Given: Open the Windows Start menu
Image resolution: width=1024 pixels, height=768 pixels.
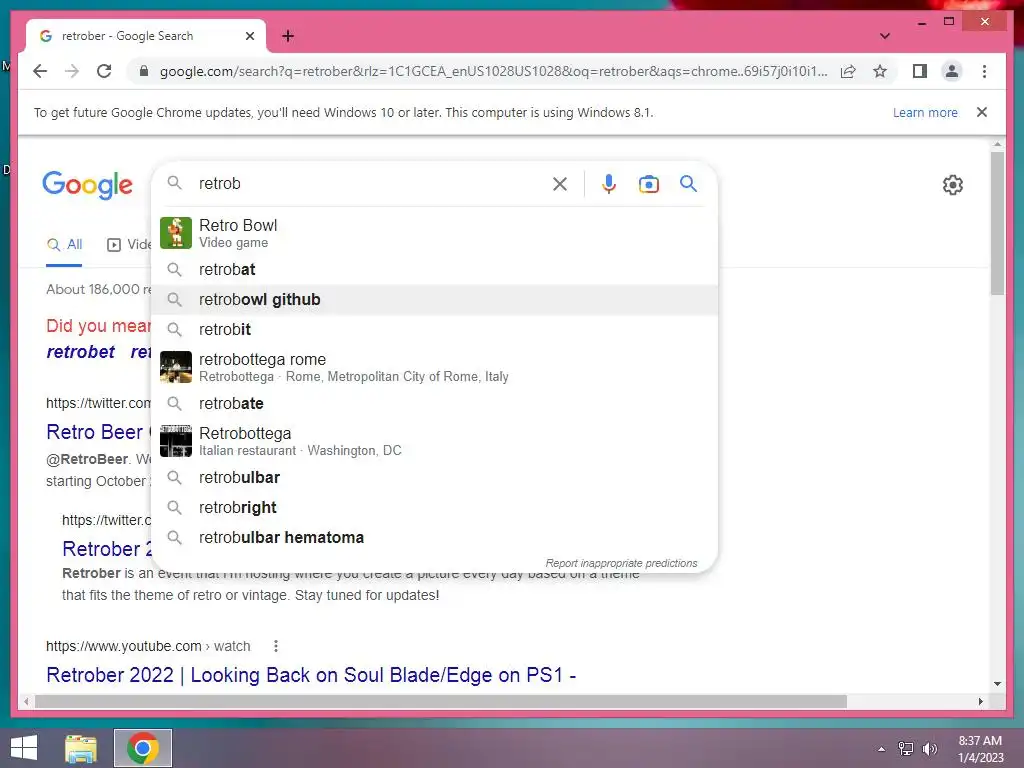Looking at the screenshot, I should (24, 748).
